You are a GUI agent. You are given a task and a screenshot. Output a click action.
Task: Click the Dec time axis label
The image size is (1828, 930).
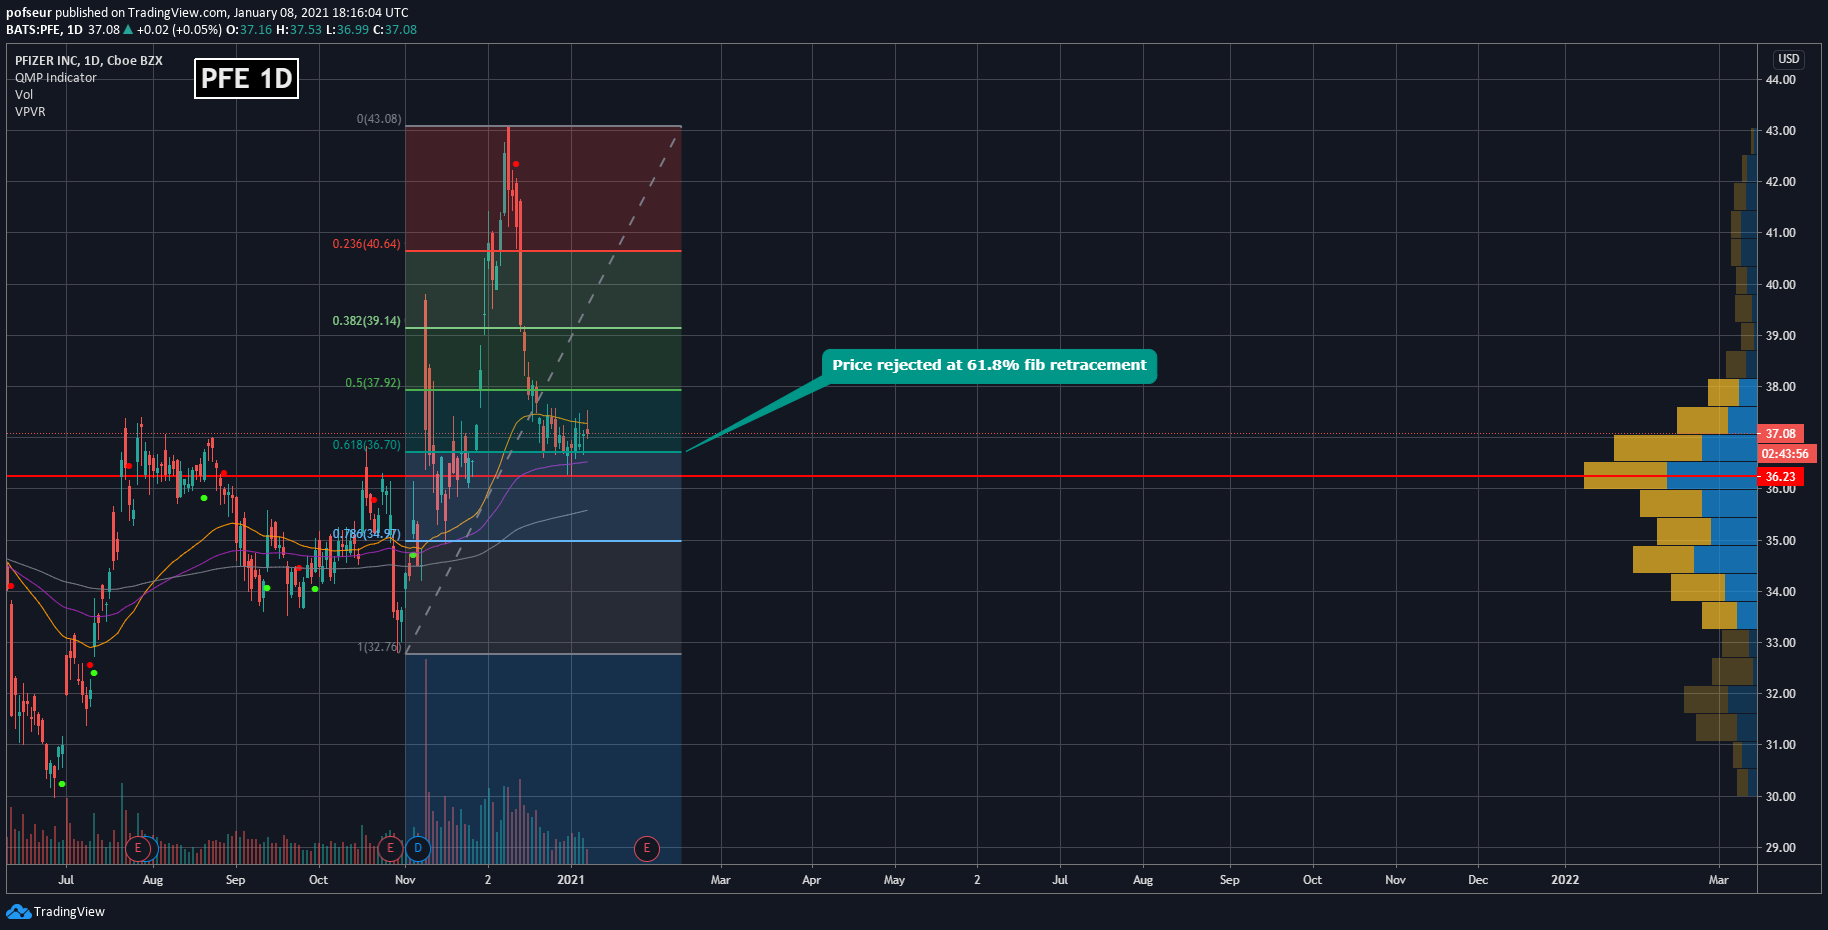click(1478, 880)
